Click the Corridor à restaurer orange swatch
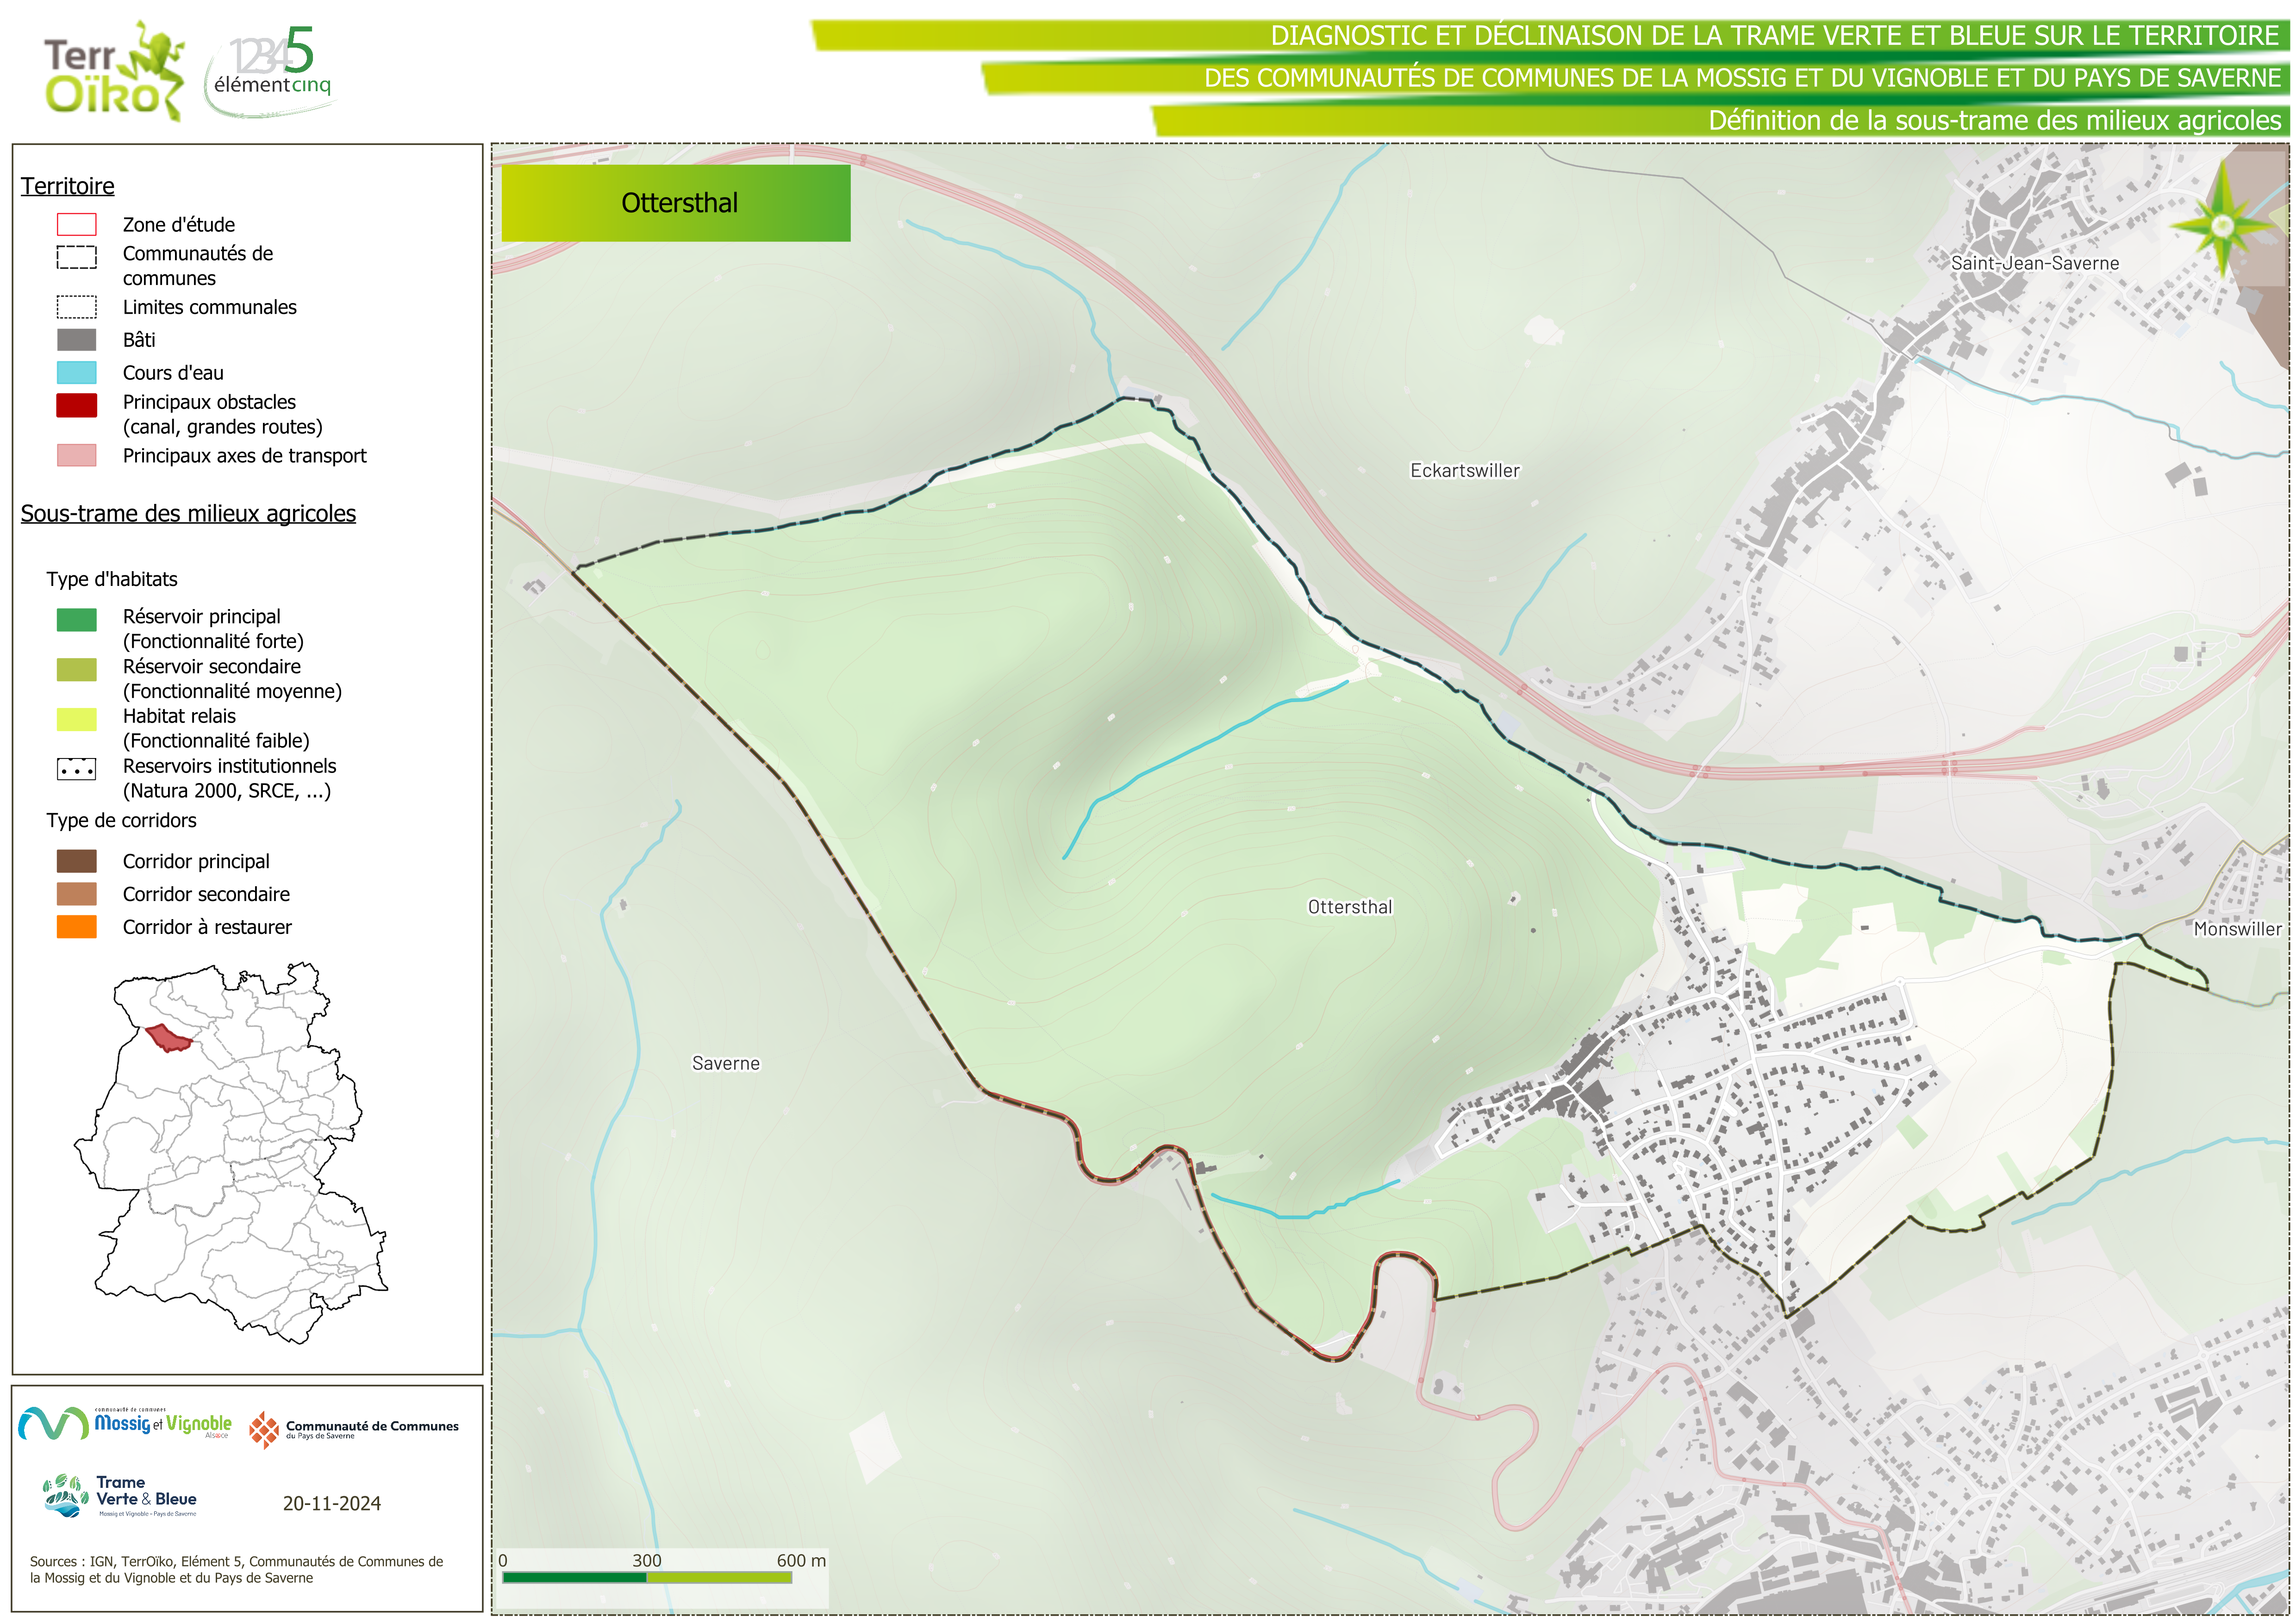Viewport: 2296px width, 1623px height. [x=76, y=927]
